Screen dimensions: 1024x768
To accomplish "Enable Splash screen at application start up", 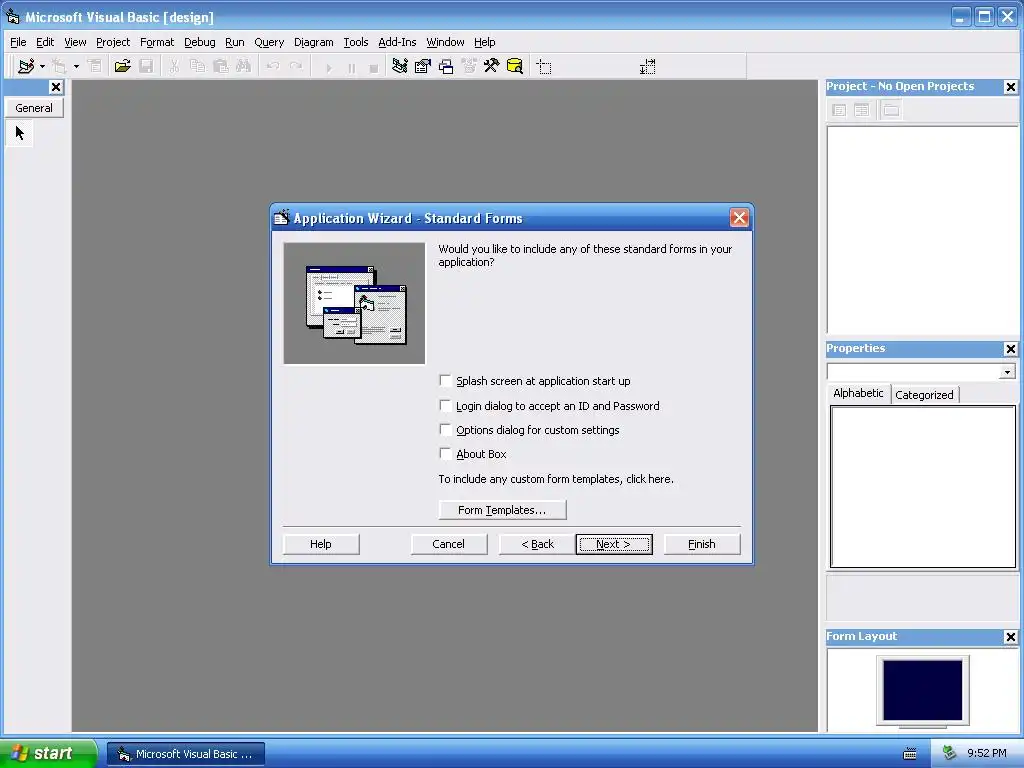I will 445,381.
